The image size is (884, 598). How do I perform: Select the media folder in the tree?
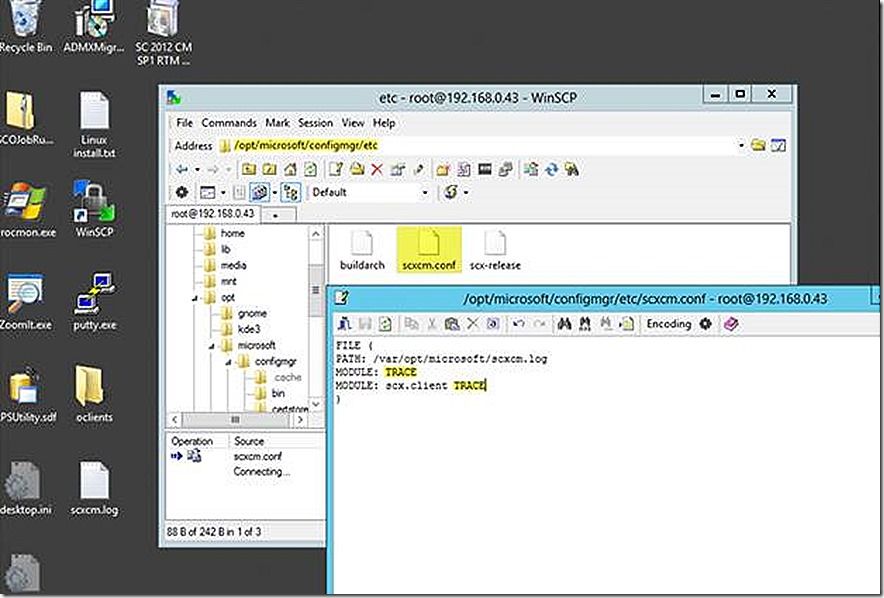(x=233, y=265)
